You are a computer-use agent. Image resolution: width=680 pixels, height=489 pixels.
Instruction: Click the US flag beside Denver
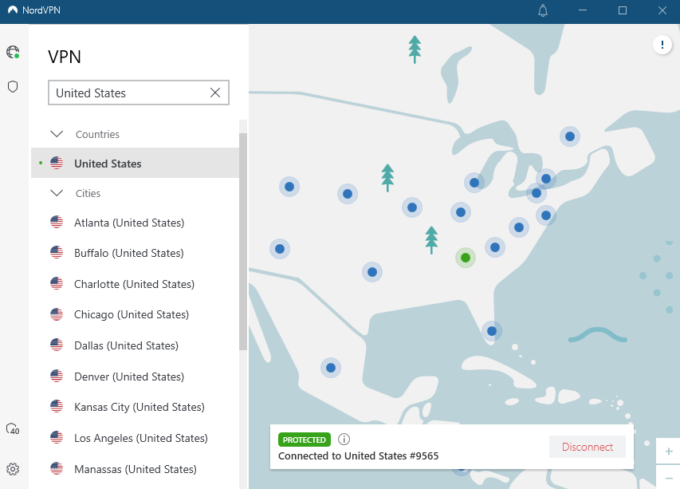click(56, 376)
